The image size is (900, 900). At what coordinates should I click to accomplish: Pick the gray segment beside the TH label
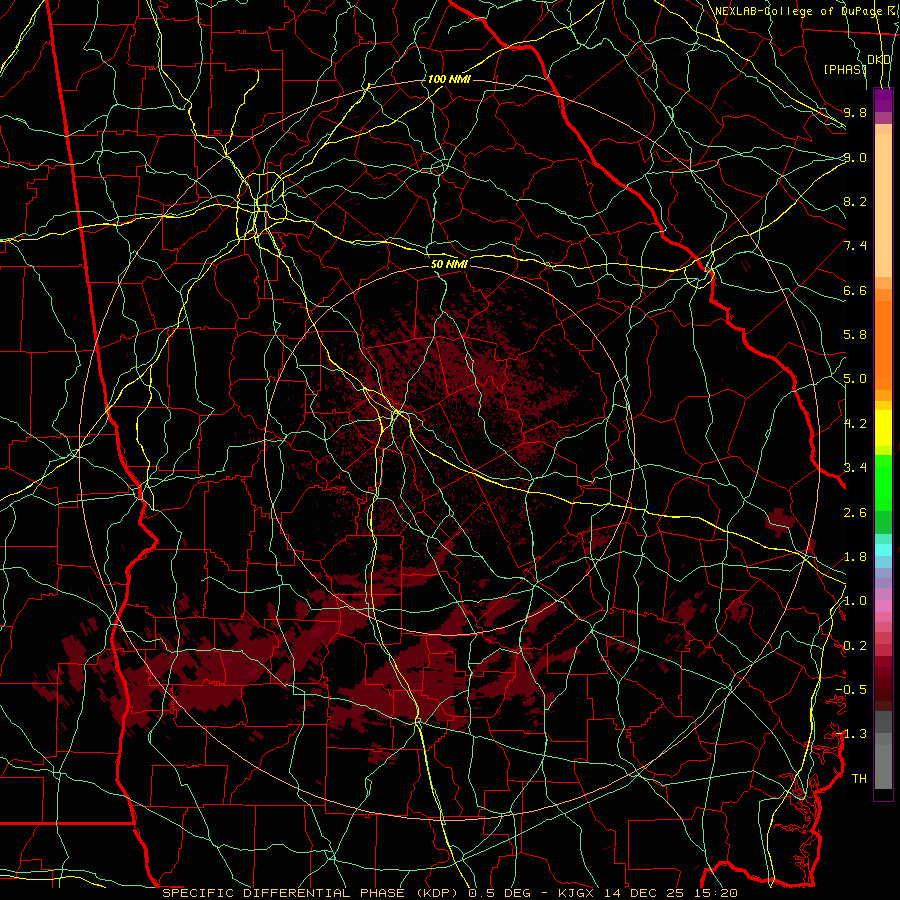tap(883, 769)
